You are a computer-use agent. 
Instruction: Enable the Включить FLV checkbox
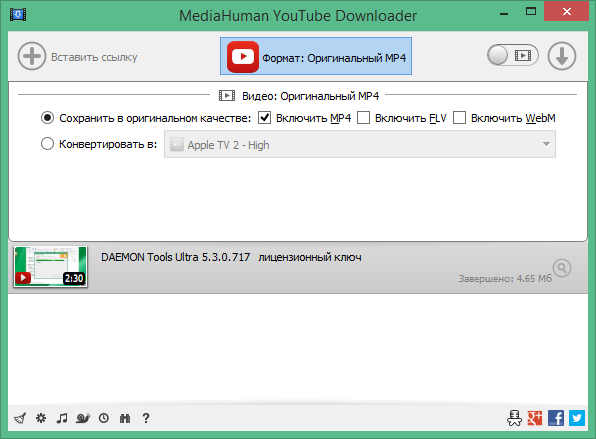click(x=363, y=118)
